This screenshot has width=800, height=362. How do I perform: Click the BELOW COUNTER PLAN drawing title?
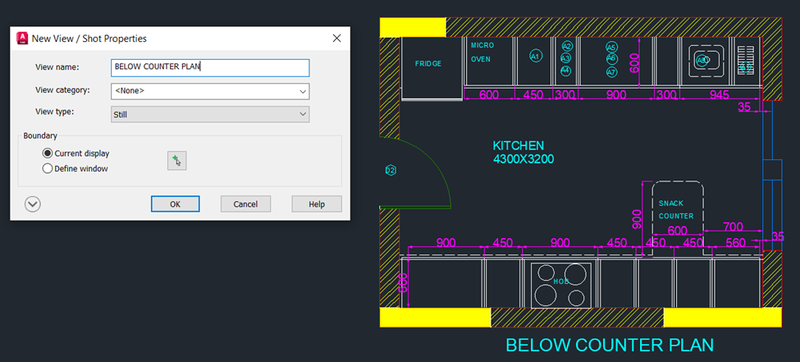click(610, 345)
